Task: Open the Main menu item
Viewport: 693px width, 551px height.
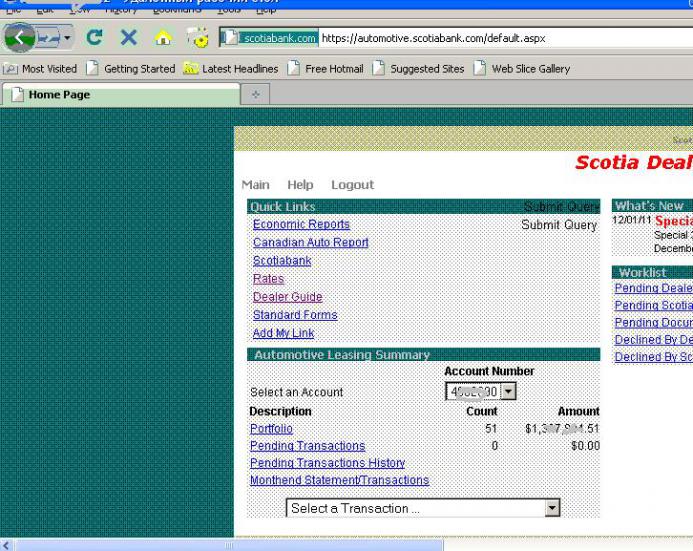Action: 255,185
